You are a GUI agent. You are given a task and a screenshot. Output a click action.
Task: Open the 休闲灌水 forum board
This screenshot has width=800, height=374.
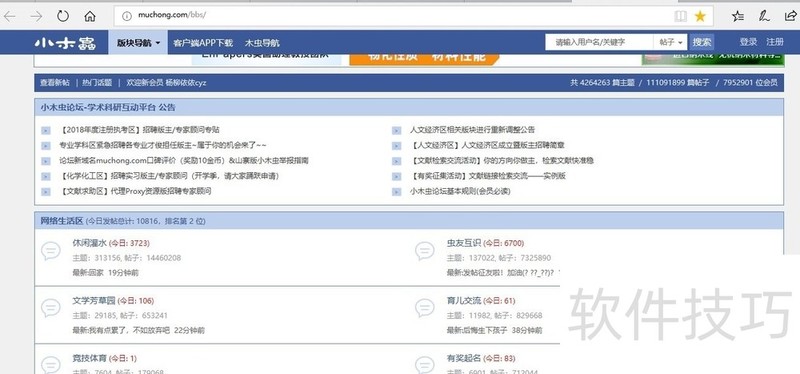89,243
